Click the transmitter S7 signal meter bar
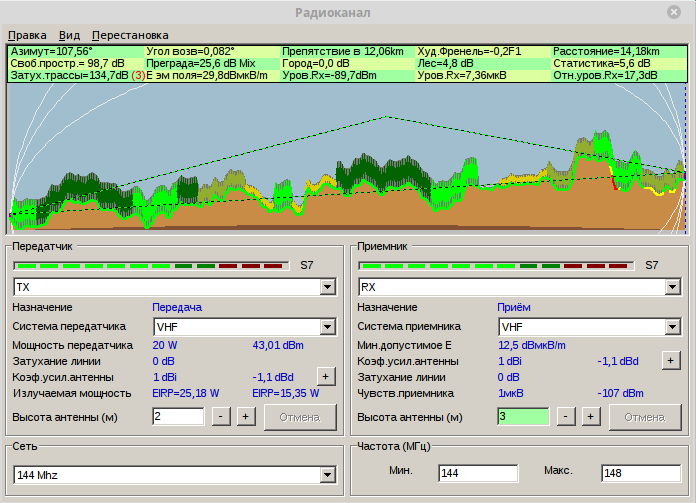The height and width of the screenshot is (503, 696). [152, 266]
